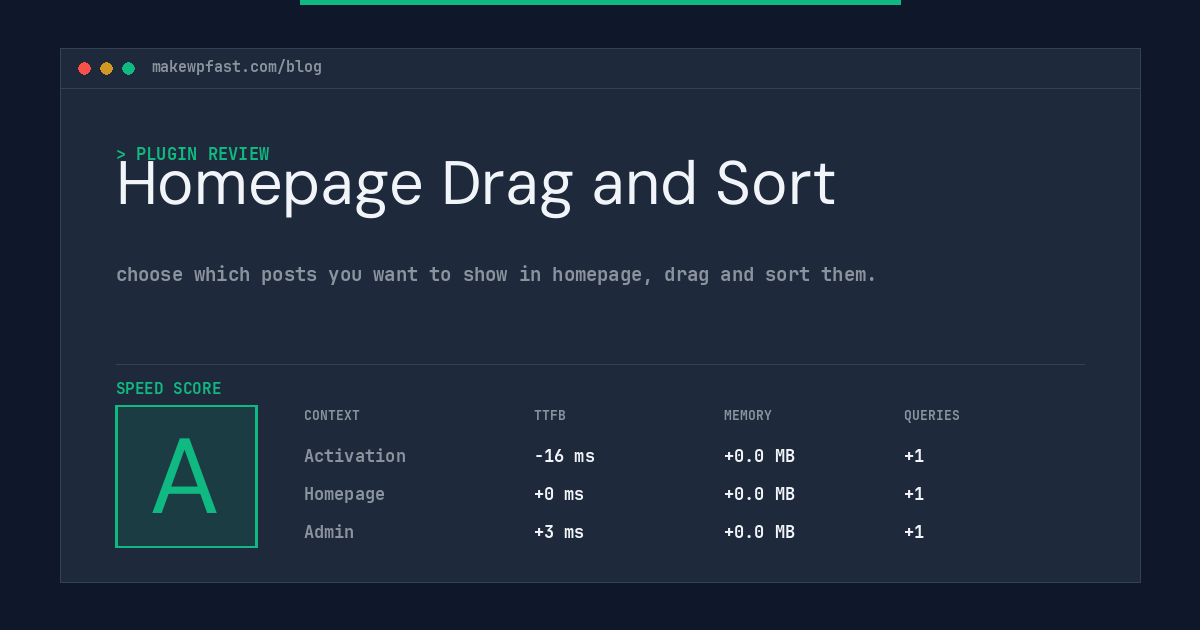Viewport: 1200px width, 630px height.
Task: Click the +3 ms TTFB value
Action: pyautogui.click(x=559, y=532)
